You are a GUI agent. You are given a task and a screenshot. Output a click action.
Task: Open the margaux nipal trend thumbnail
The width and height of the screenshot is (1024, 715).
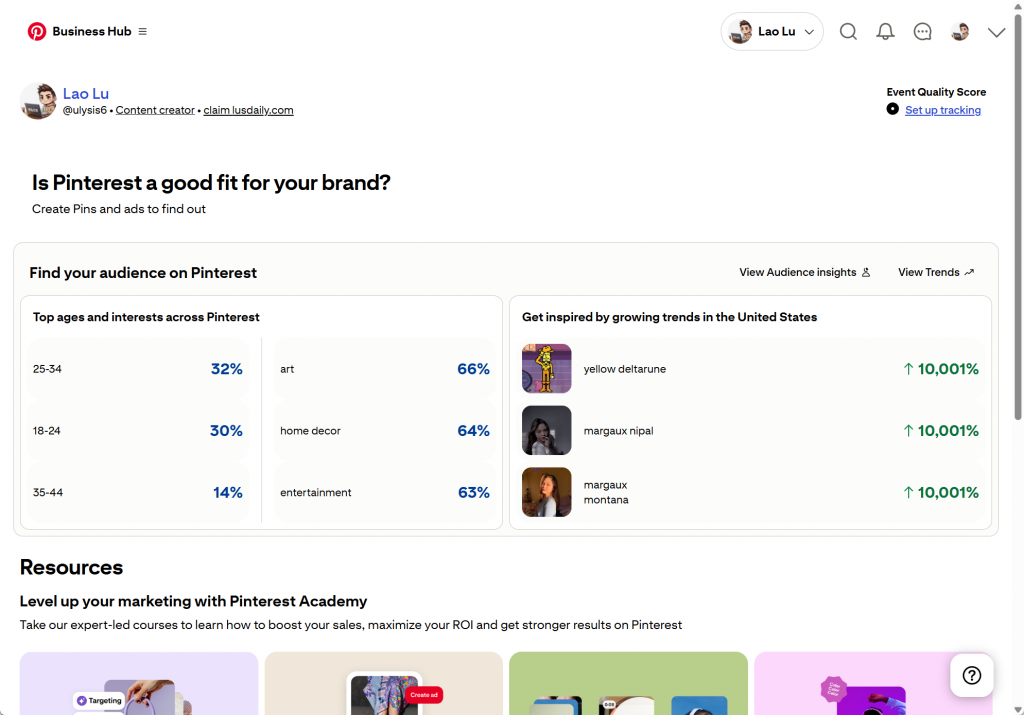pos(547,430)
